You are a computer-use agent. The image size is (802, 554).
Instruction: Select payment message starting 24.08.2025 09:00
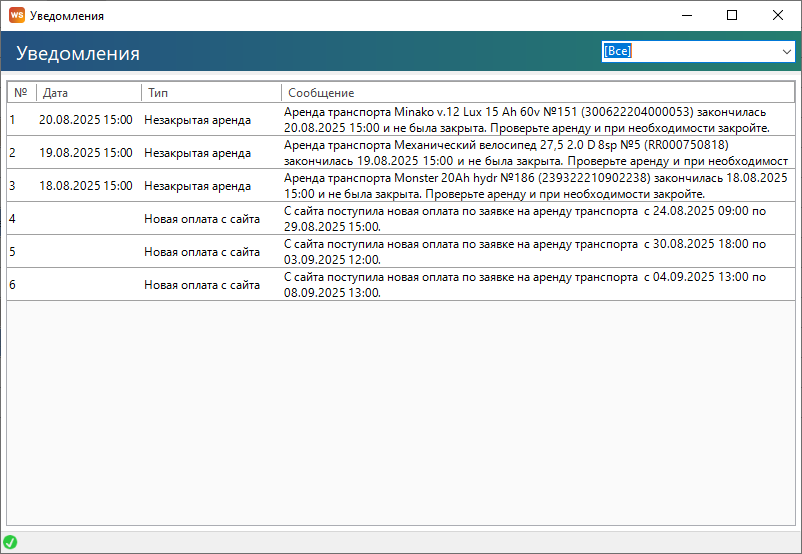pos(530,219)
